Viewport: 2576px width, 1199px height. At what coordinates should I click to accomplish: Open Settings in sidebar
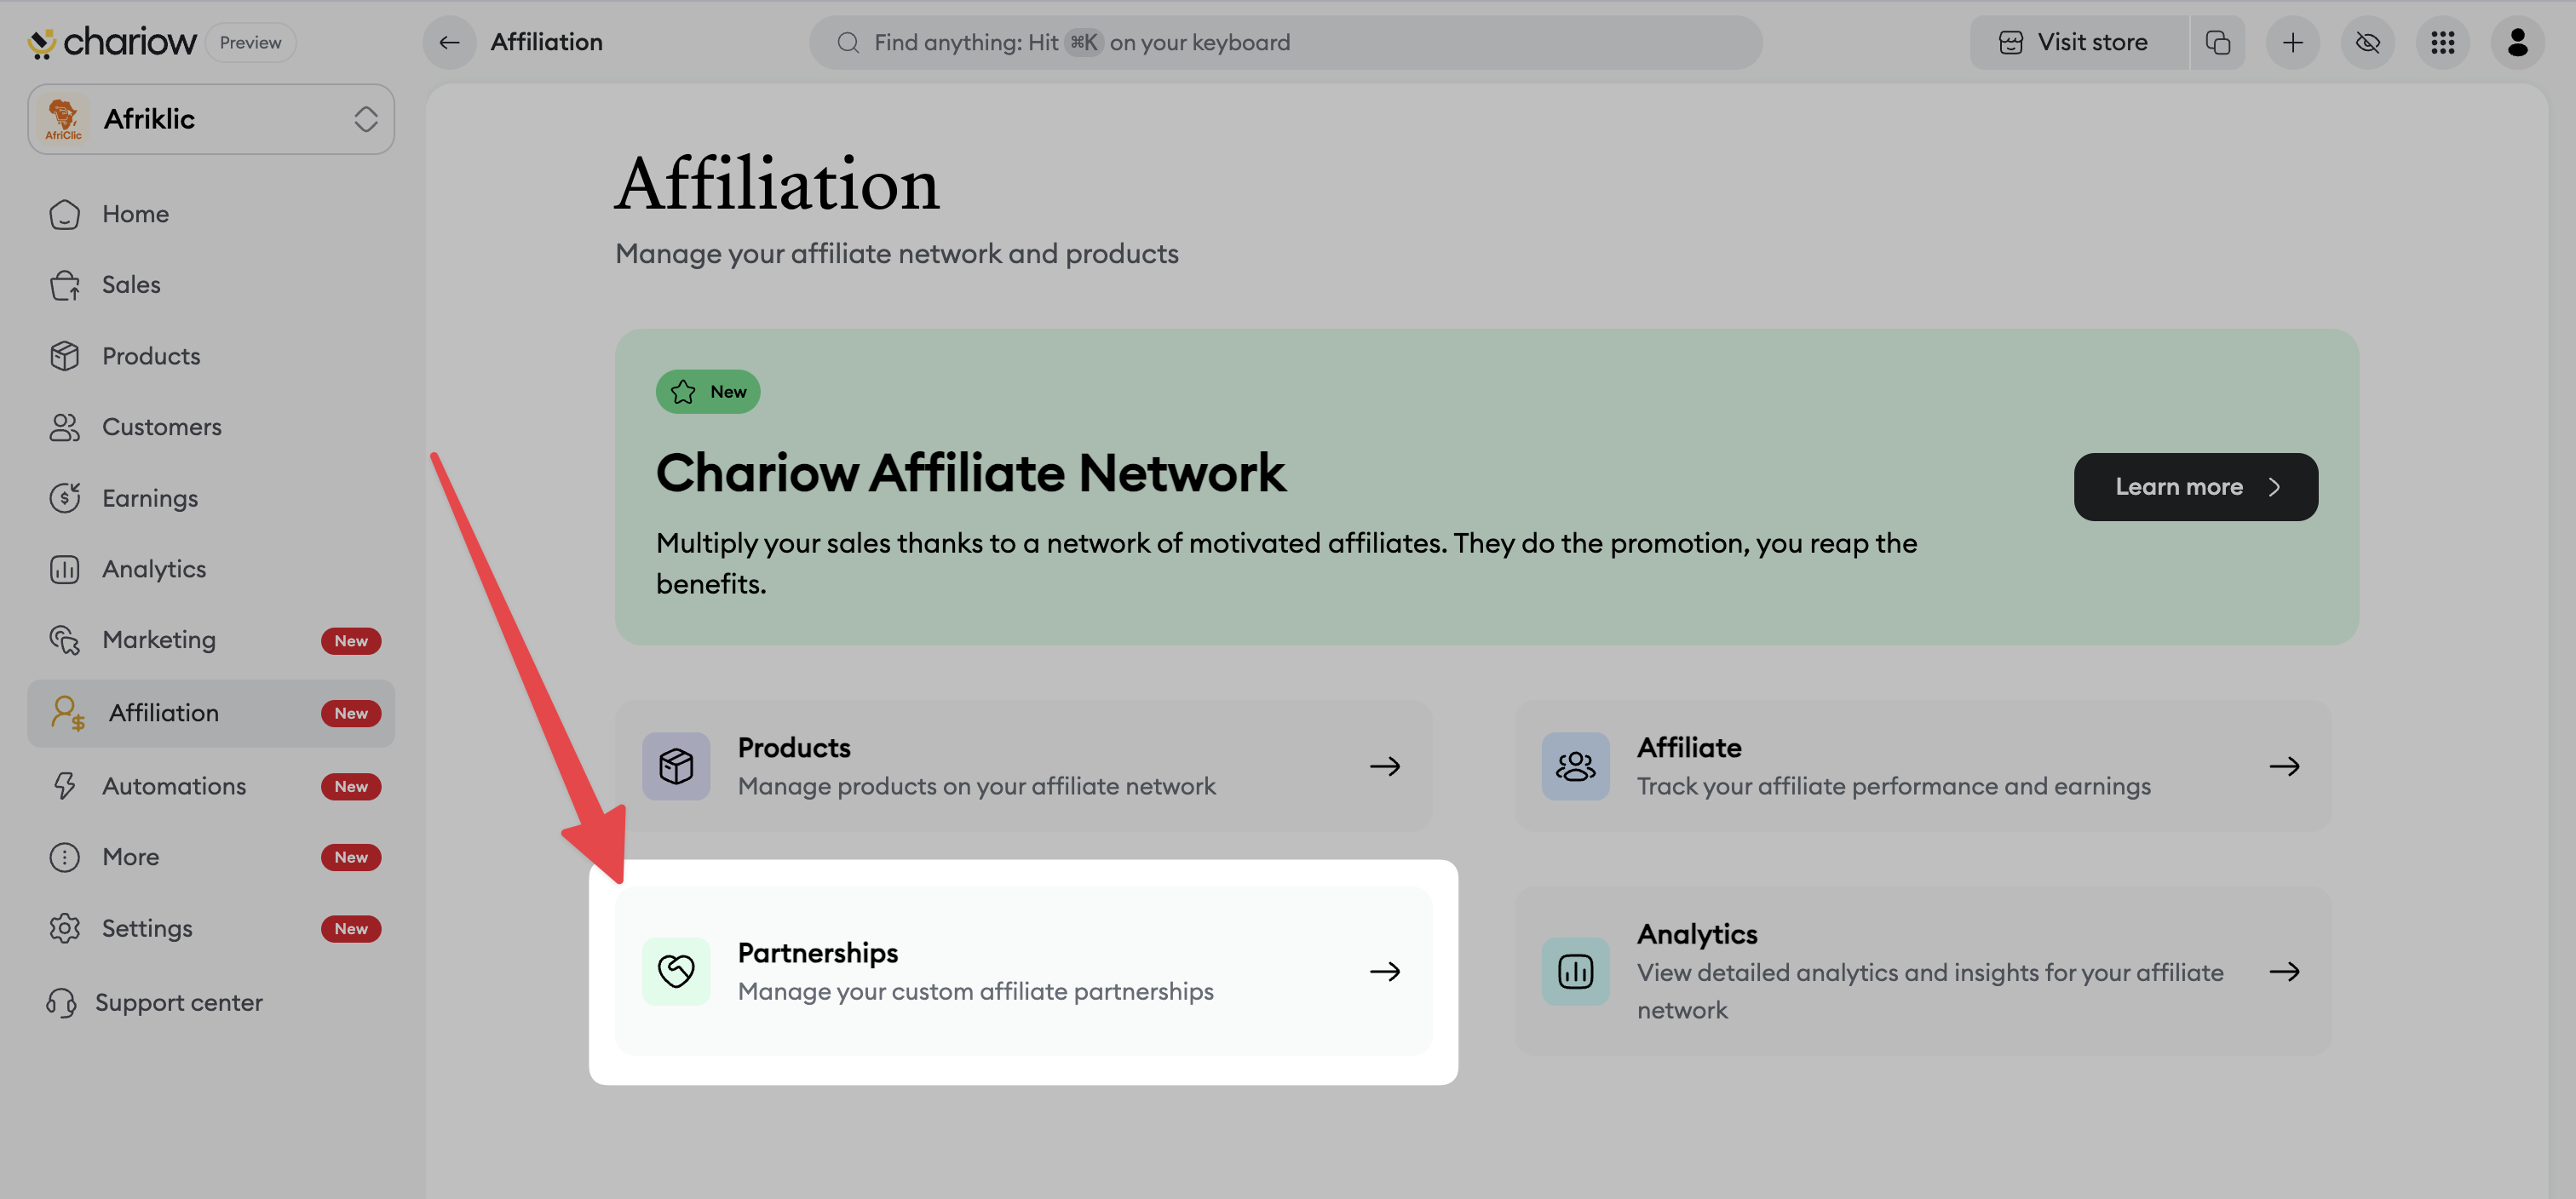tap(147, 928)
